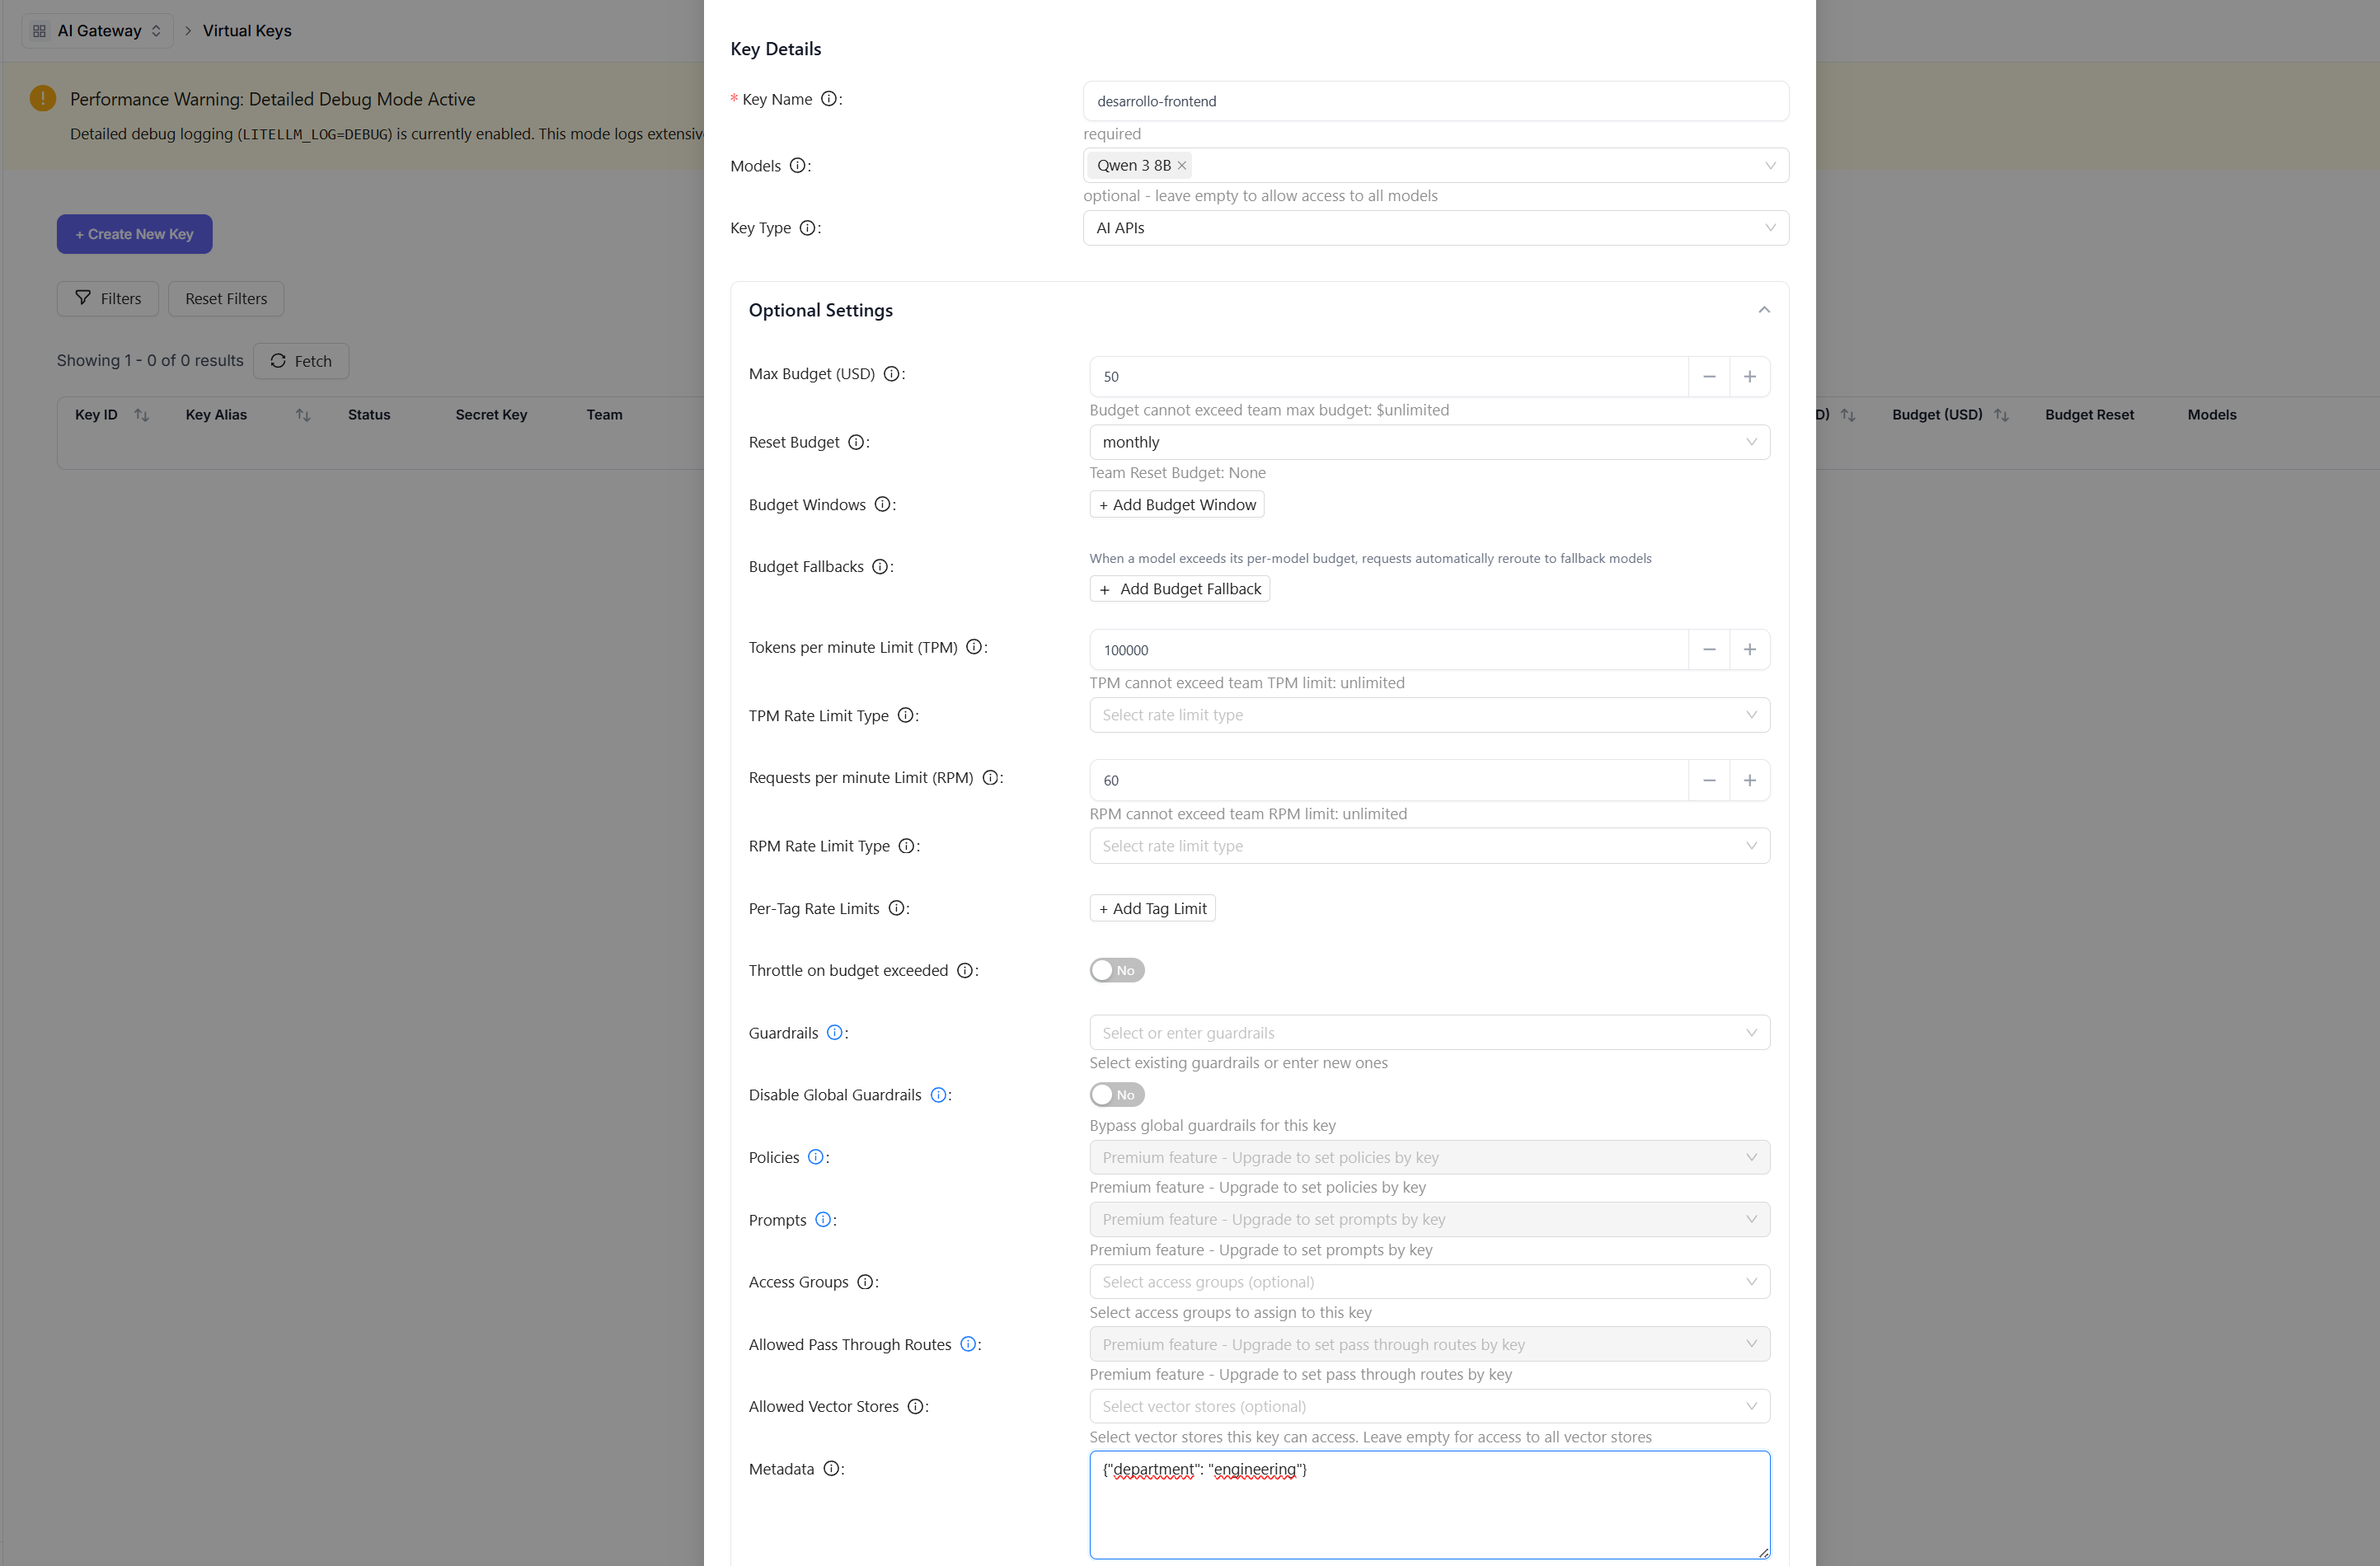Click the Filters button
Image resolution: width=2380 pixels, height=1566 pixels.
coord(108,299)
